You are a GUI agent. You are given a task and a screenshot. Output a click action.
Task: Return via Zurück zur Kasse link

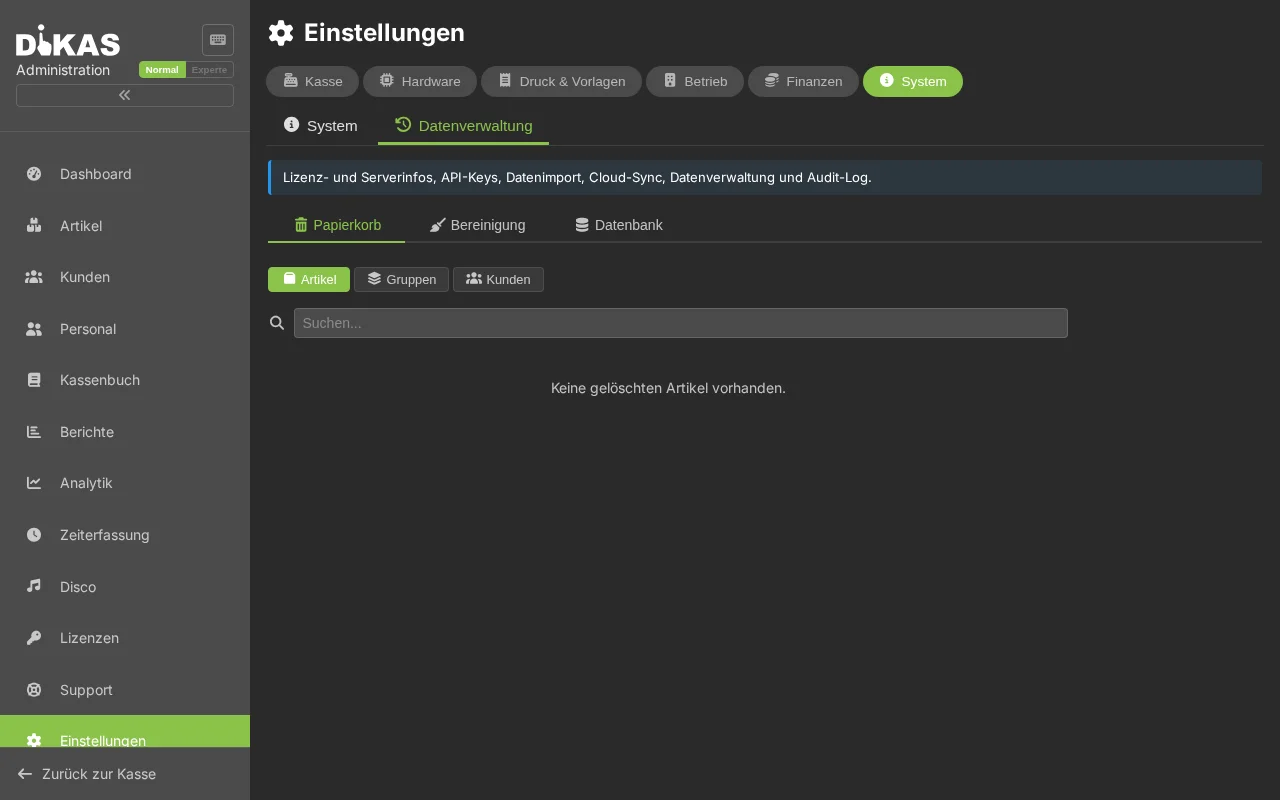pos(99,774)
